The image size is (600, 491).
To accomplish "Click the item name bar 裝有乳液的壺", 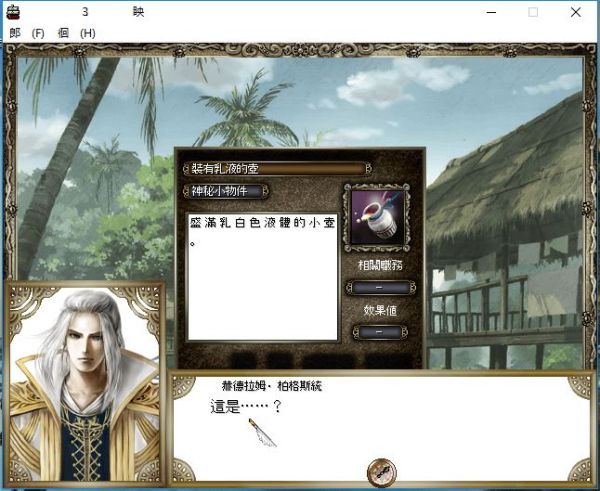I will [x=277, y=168].
